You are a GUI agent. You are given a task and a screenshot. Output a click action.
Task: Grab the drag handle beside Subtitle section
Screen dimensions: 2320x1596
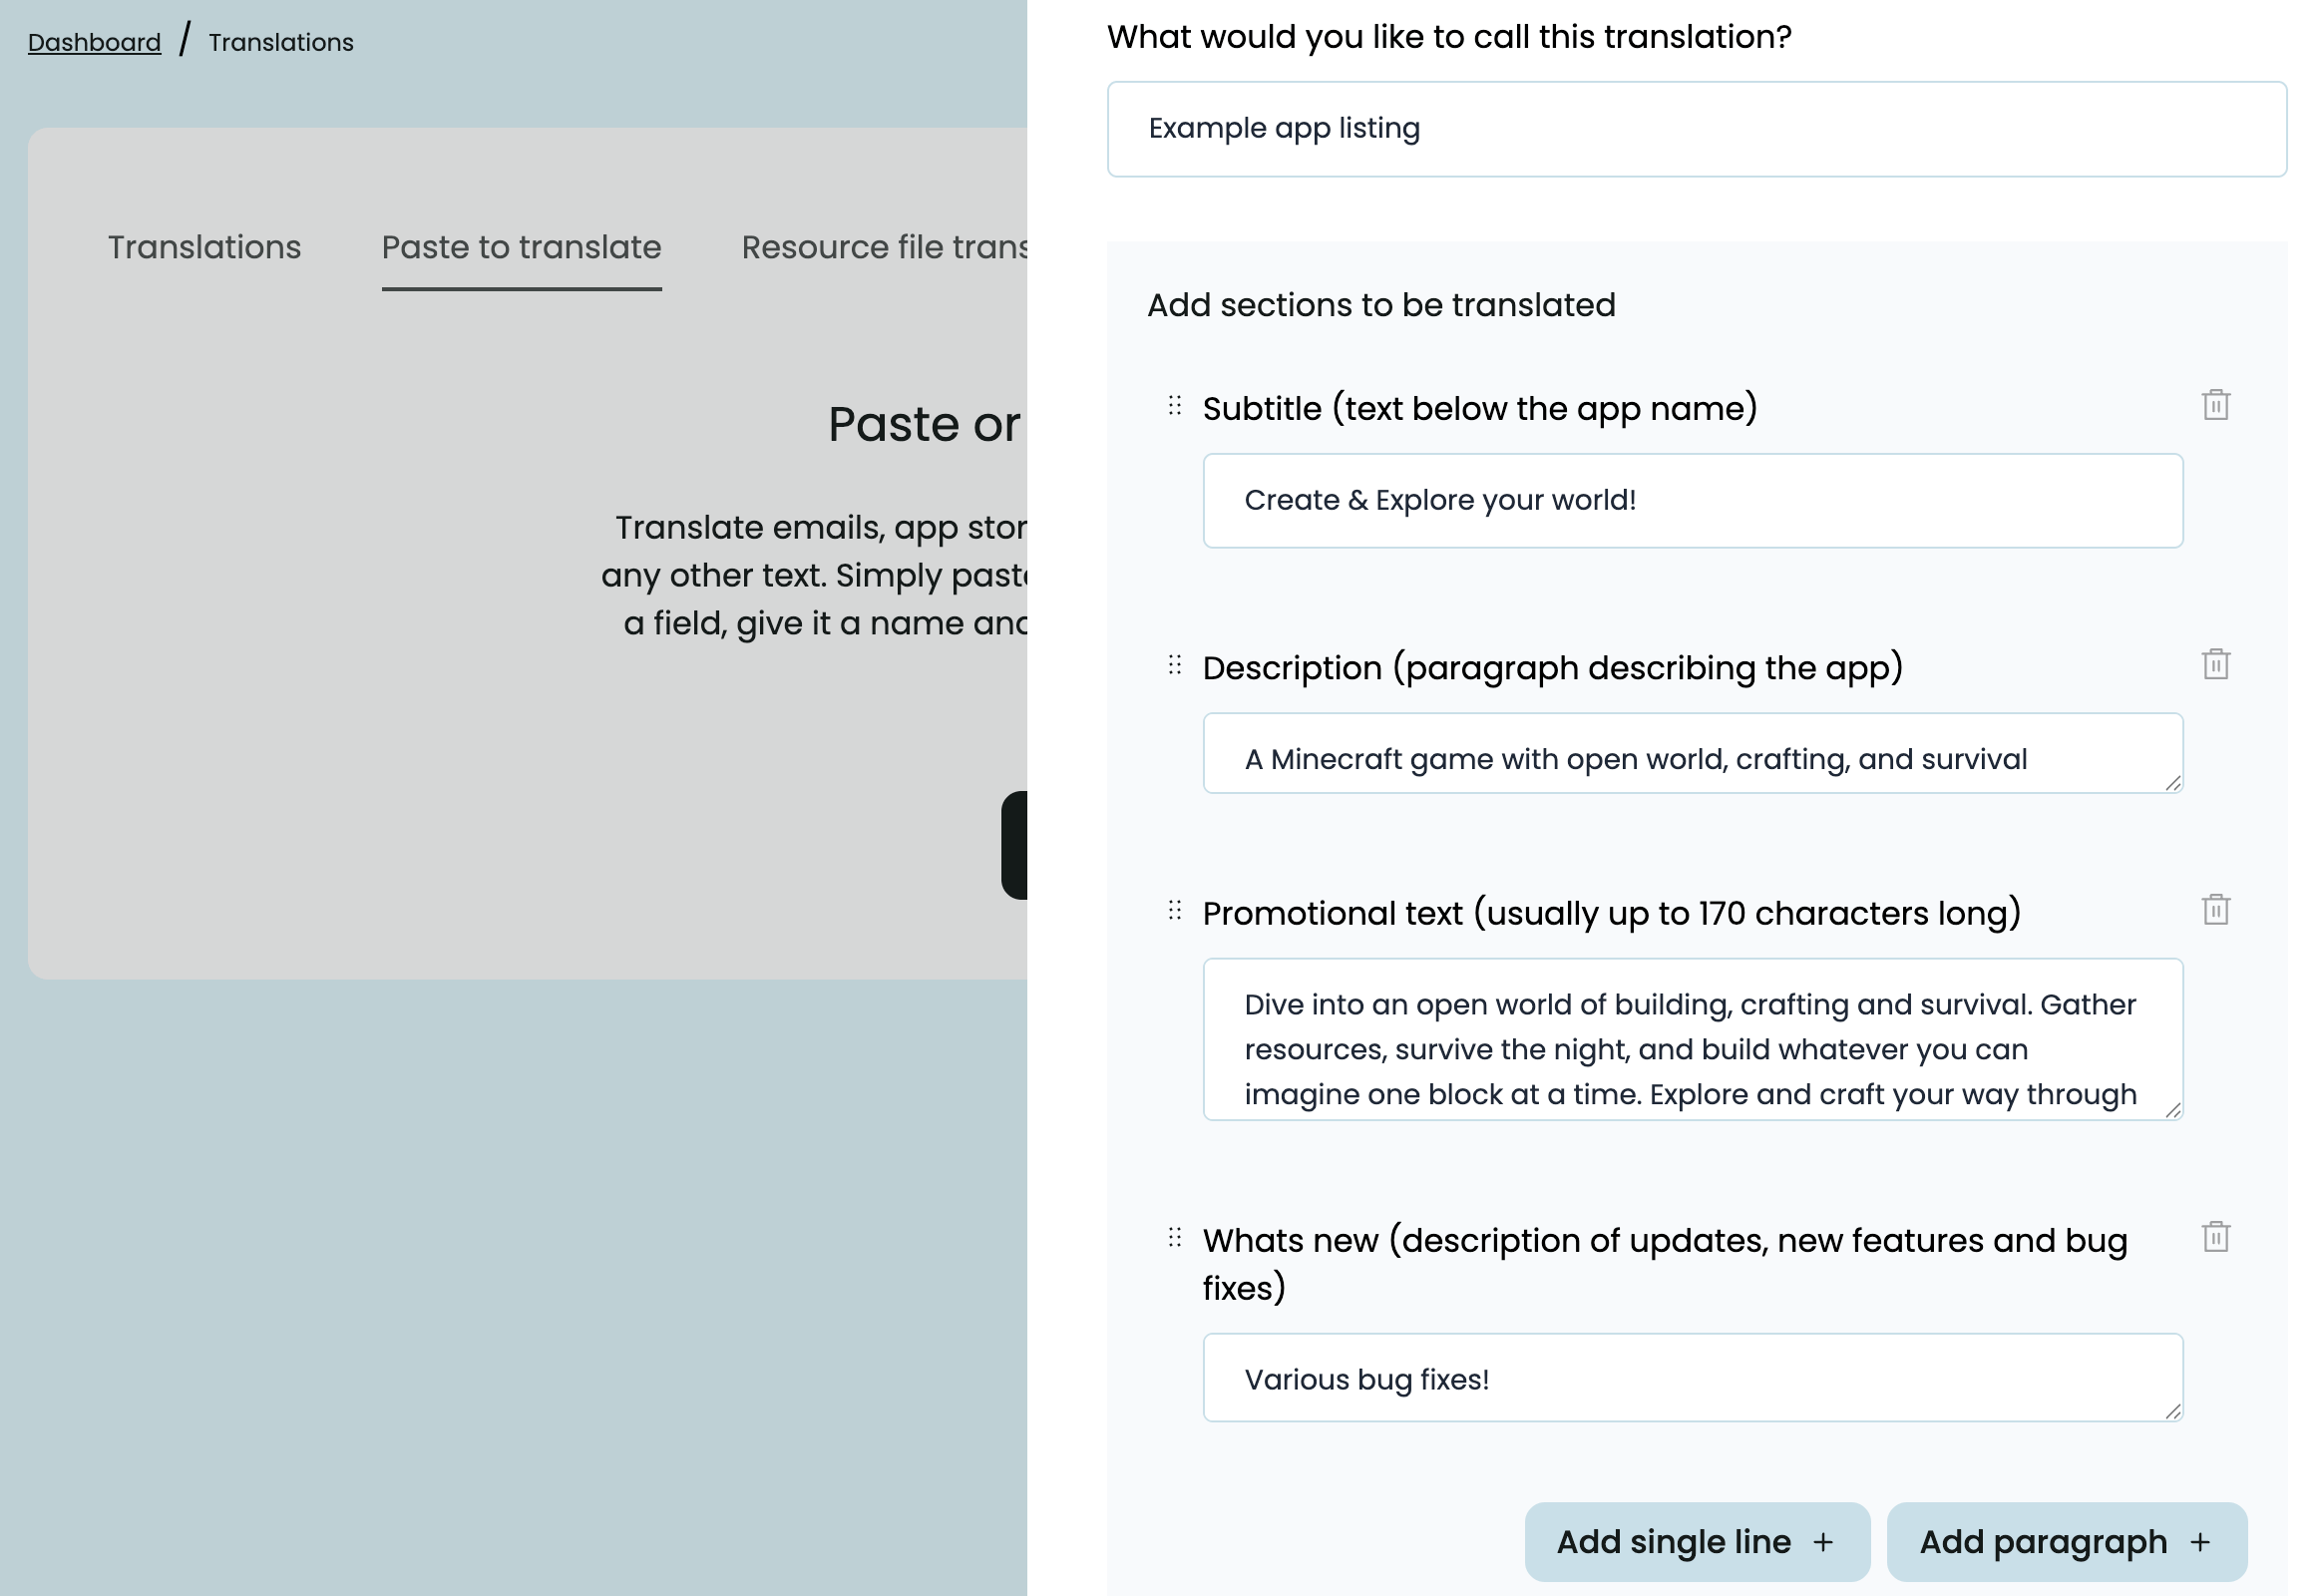coord(1175,405)
